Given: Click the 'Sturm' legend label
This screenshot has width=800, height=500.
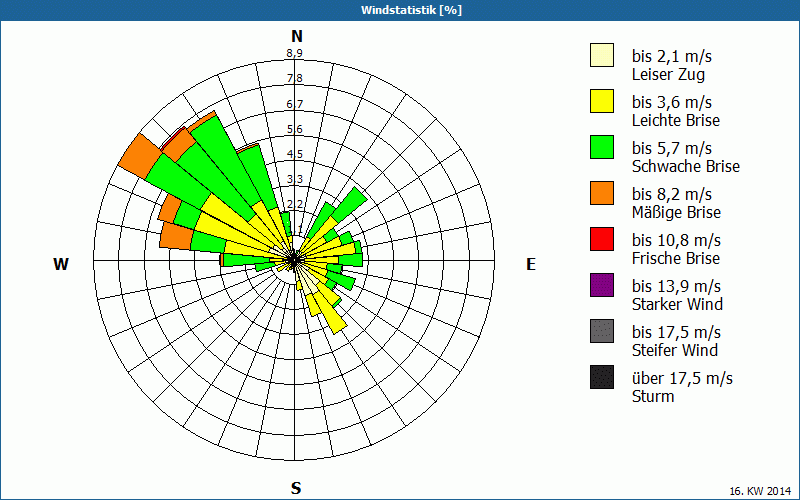Looking at the screenshot, I should (x=653, y=396).
